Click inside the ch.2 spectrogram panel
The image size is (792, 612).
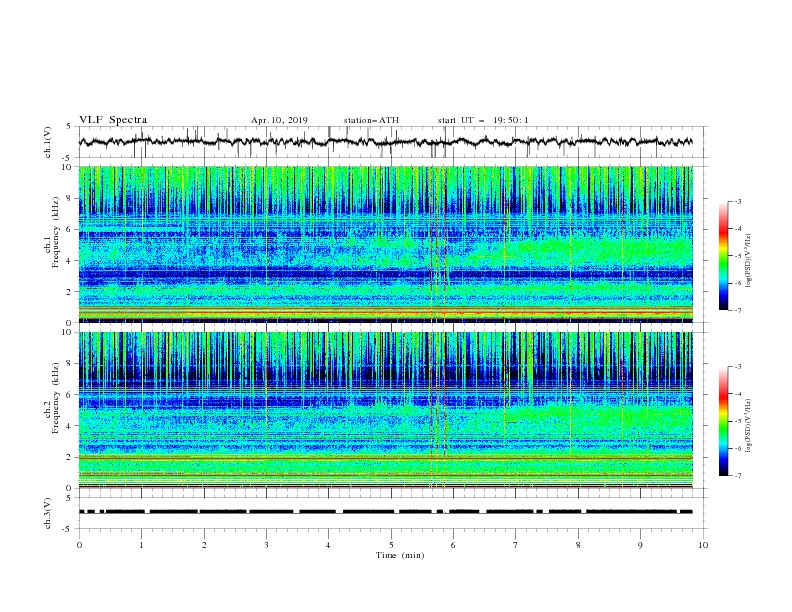click(386, 410)
